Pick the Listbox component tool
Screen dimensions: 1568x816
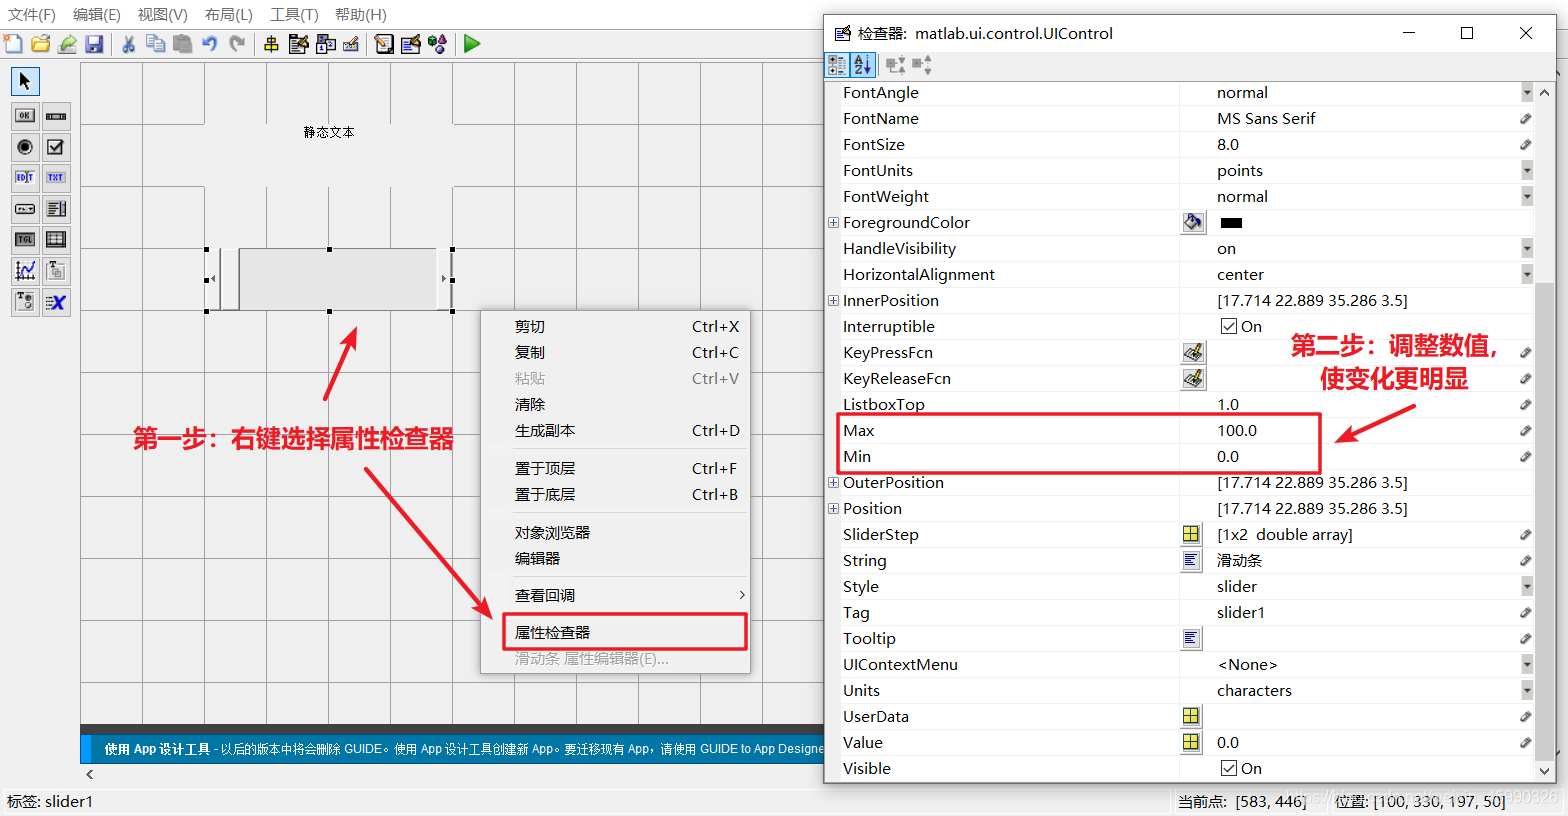tap(56, 209)
